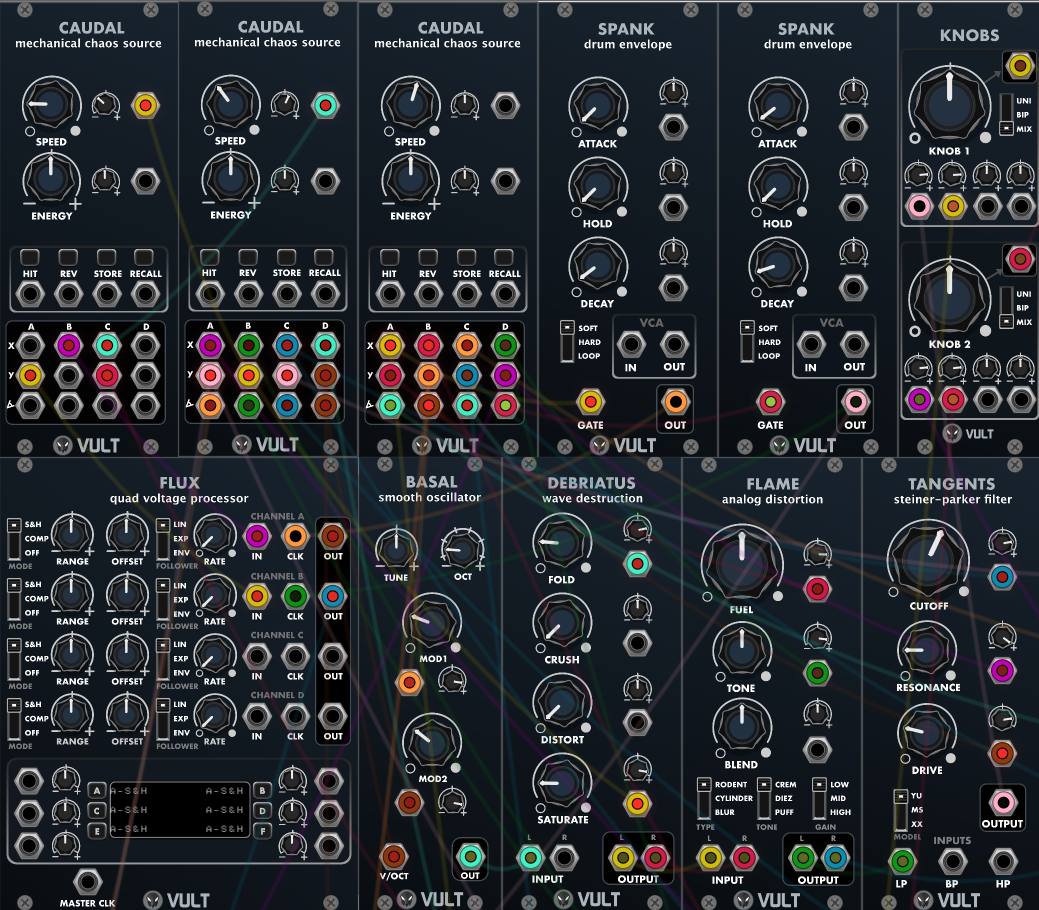Toggle TANGENTS MODEL switch (YU/MS/XX)
This screenshot has width=1039, height=910.
click(x=900, y=810)
